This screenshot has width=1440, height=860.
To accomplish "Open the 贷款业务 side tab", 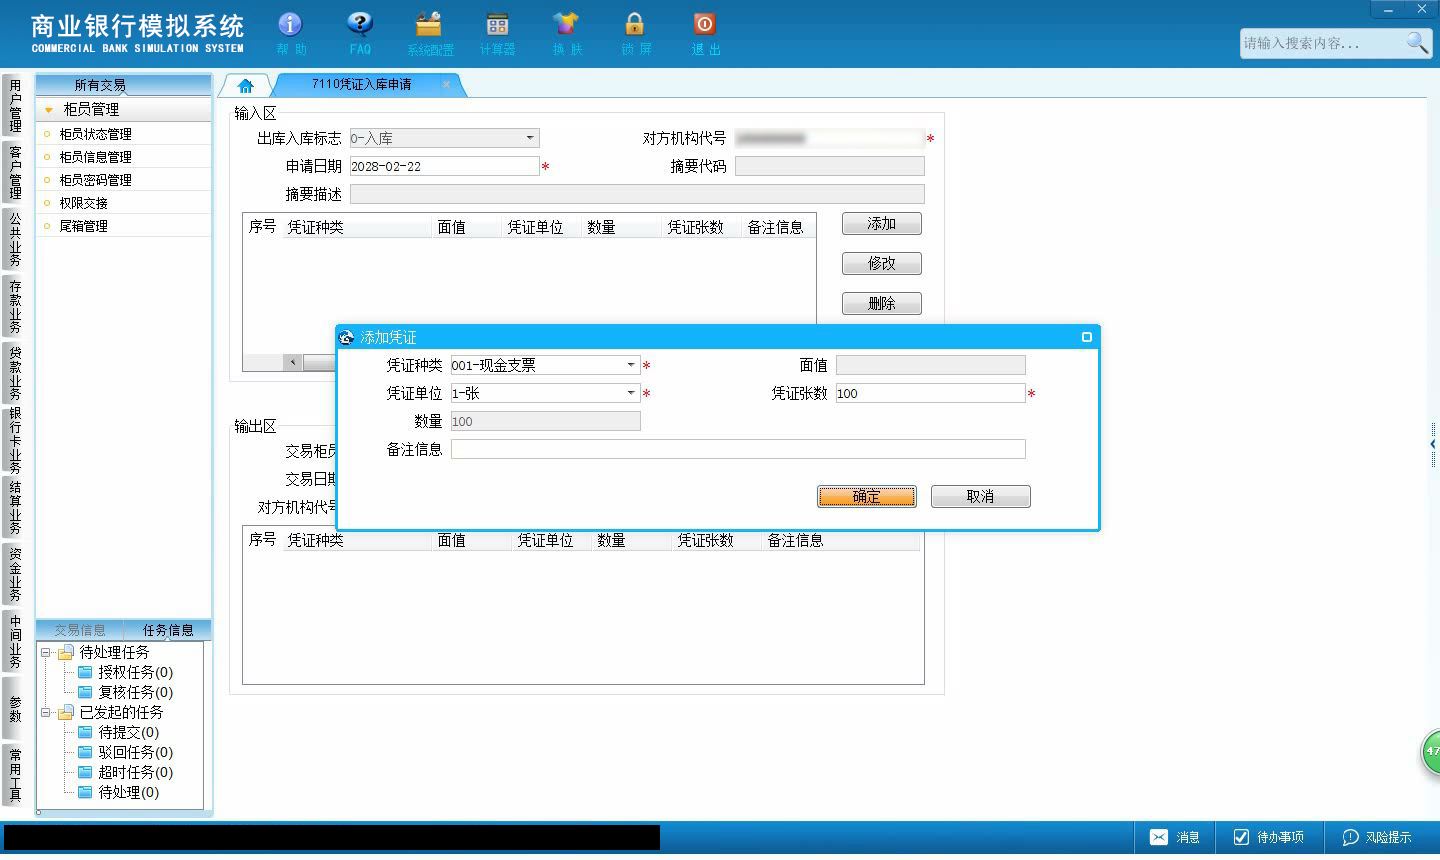I will [15, 372].
